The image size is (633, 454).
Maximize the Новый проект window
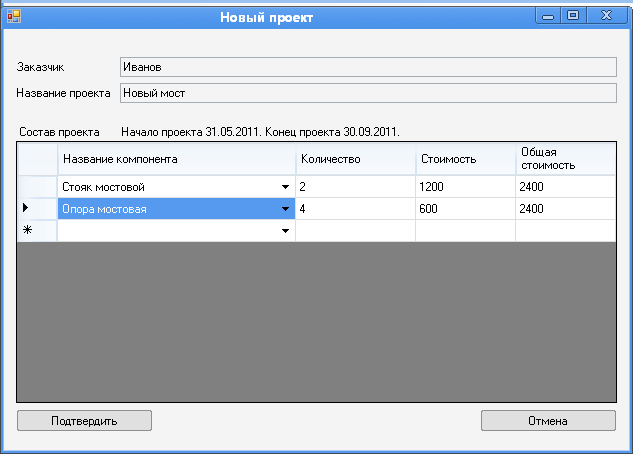[x=573, y=16]
